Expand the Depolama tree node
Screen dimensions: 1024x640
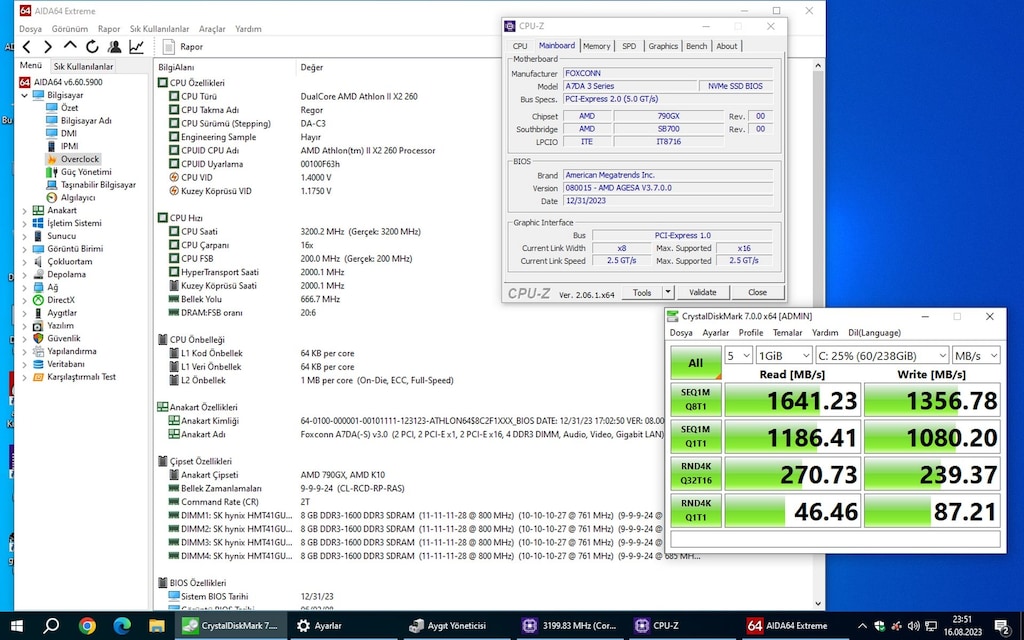coord(25,274)
